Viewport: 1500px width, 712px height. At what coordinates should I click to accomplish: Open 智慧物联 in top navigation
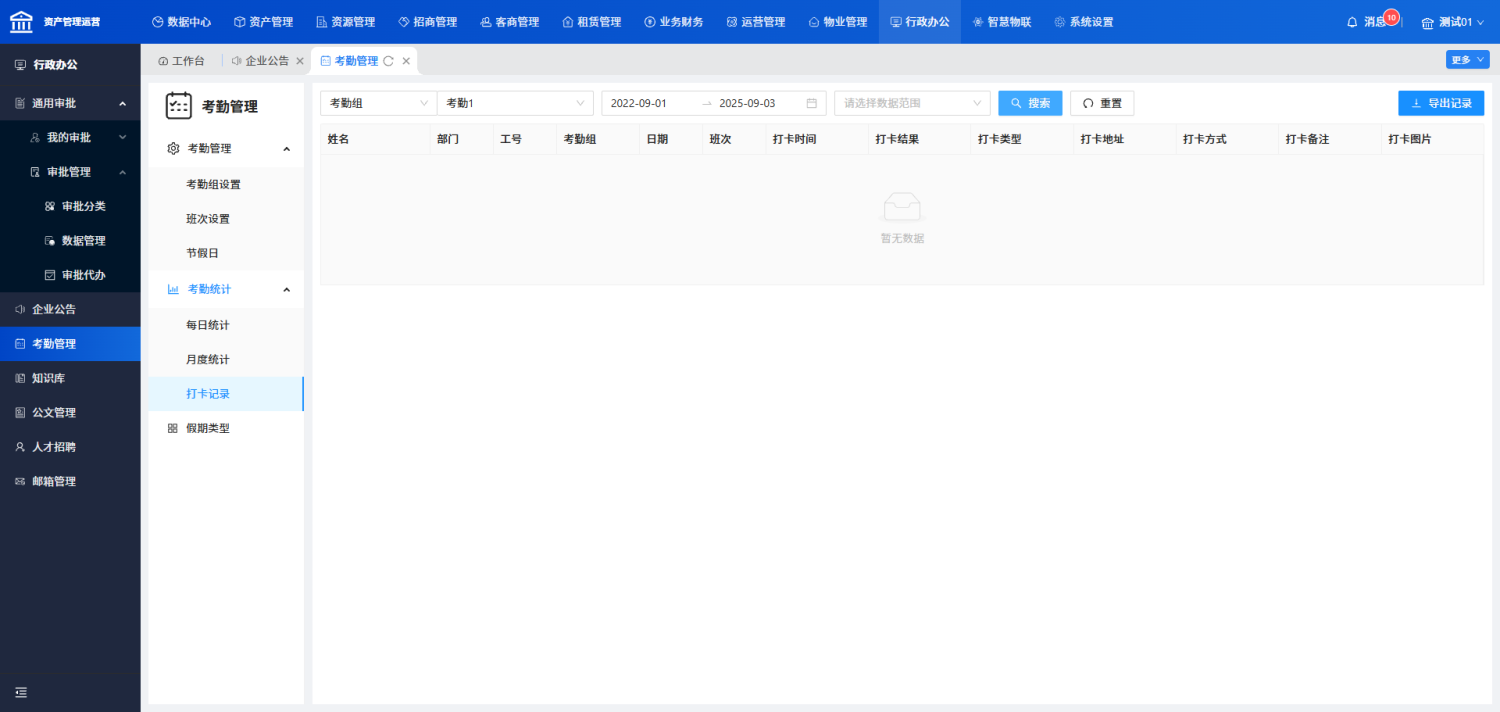tap(1001, 22)
